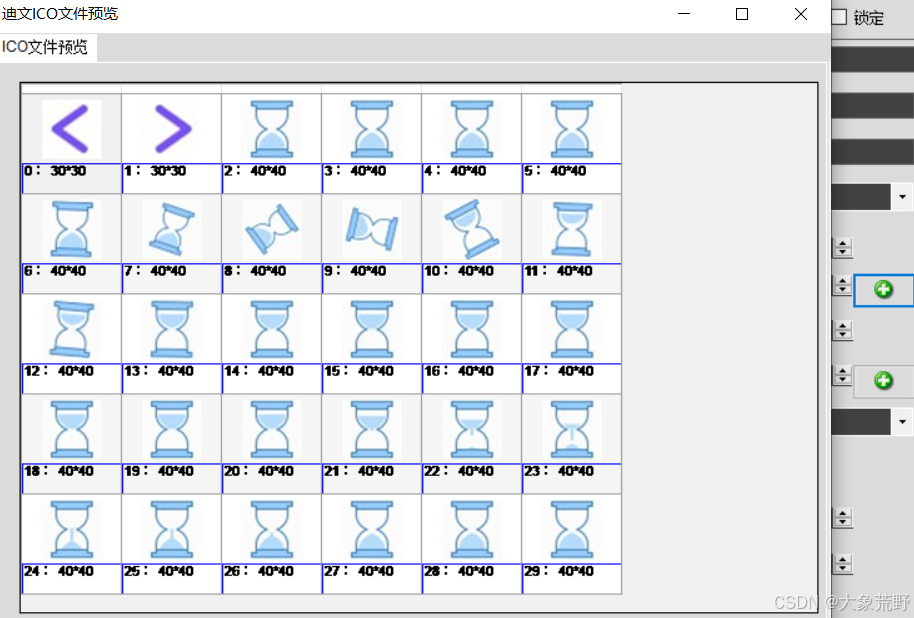Screen dimensions: 914x618
Task: Choose hourglass icon number 19
Action: (x=171, y=430)
